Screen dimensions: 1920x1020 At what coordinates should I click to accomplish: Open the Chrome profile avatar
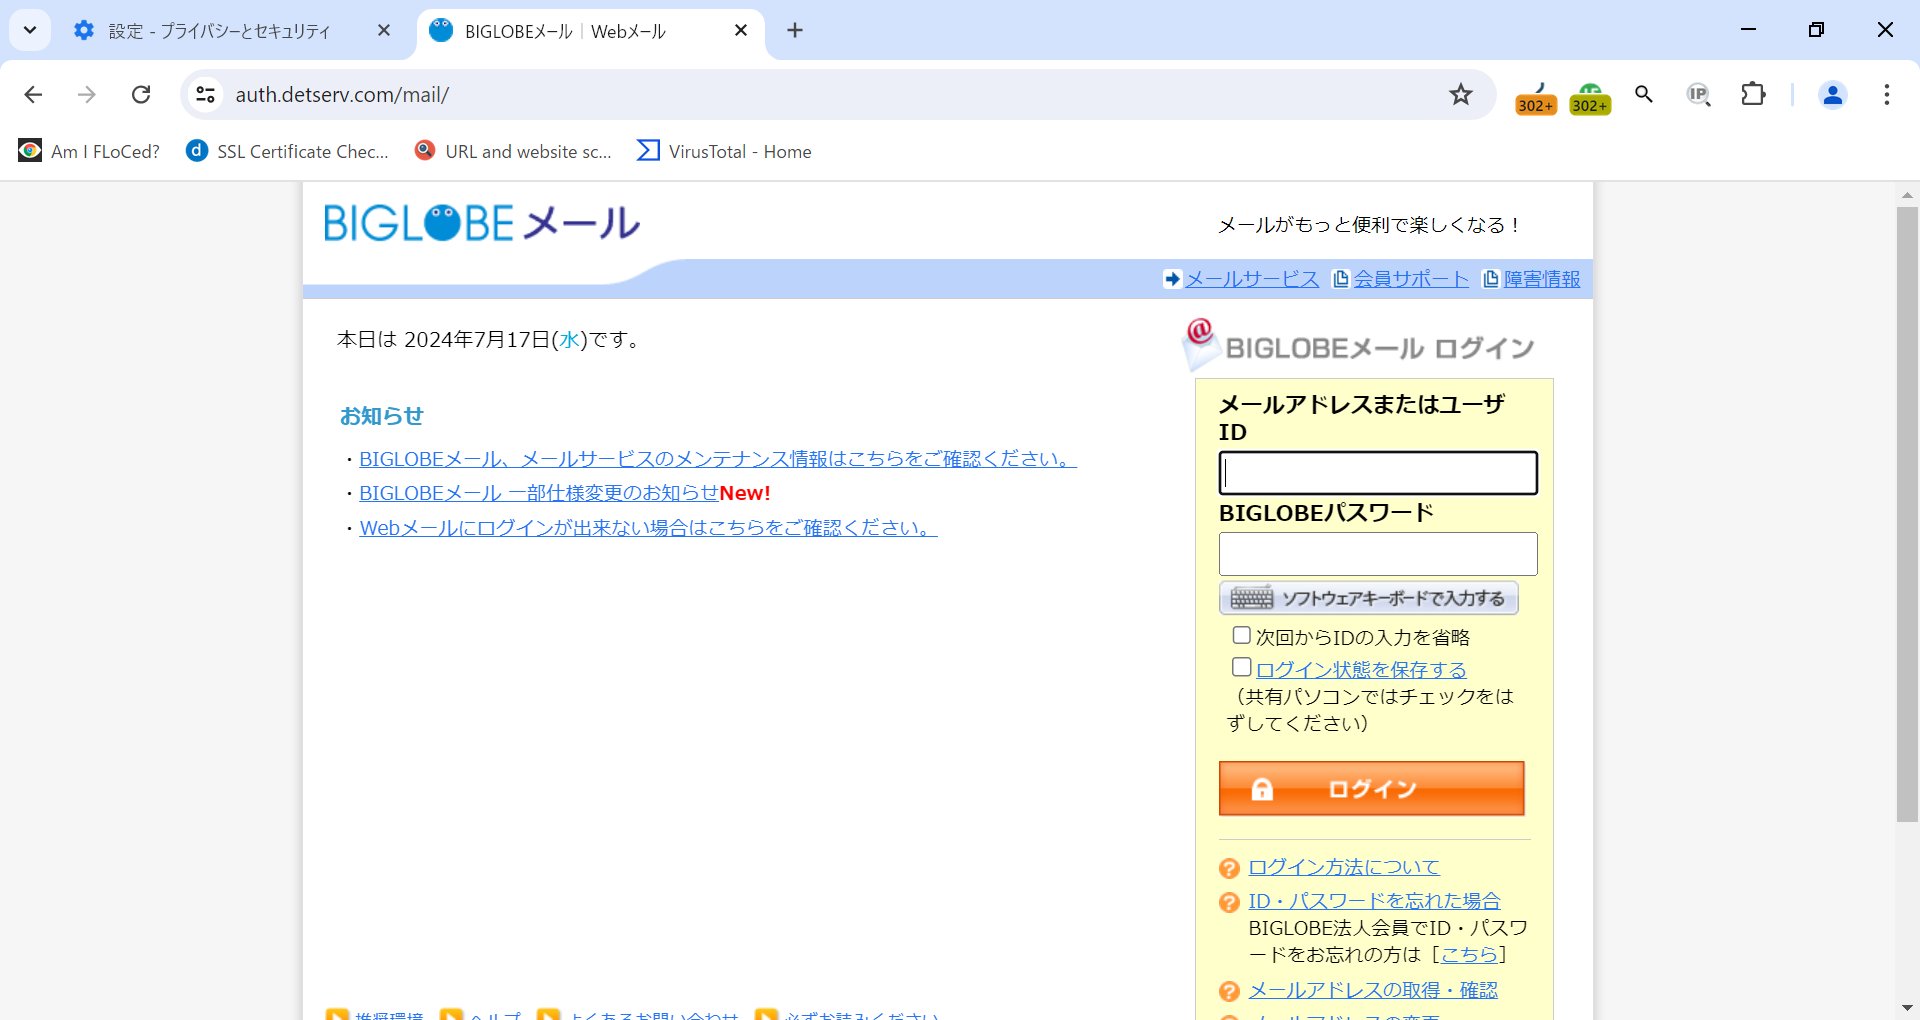[1832, 94]
